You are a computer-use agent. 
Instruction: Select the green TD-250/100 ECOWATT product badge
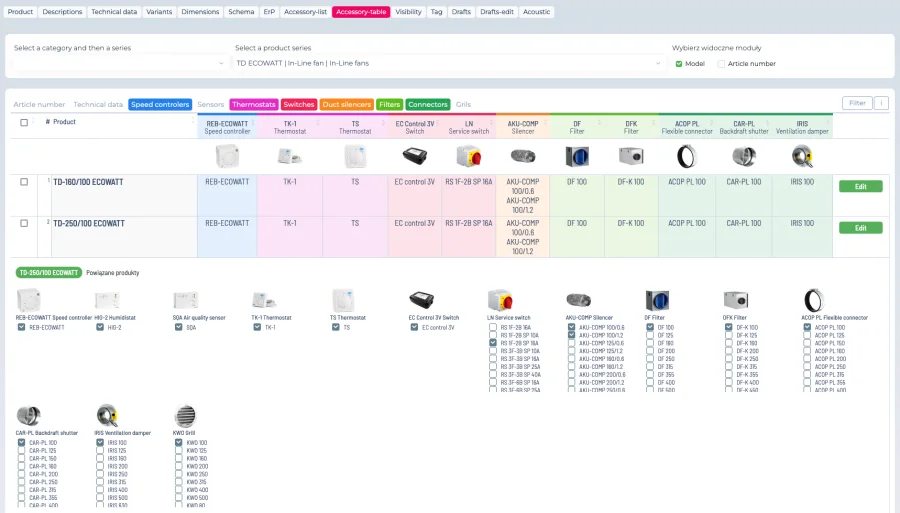49,273
